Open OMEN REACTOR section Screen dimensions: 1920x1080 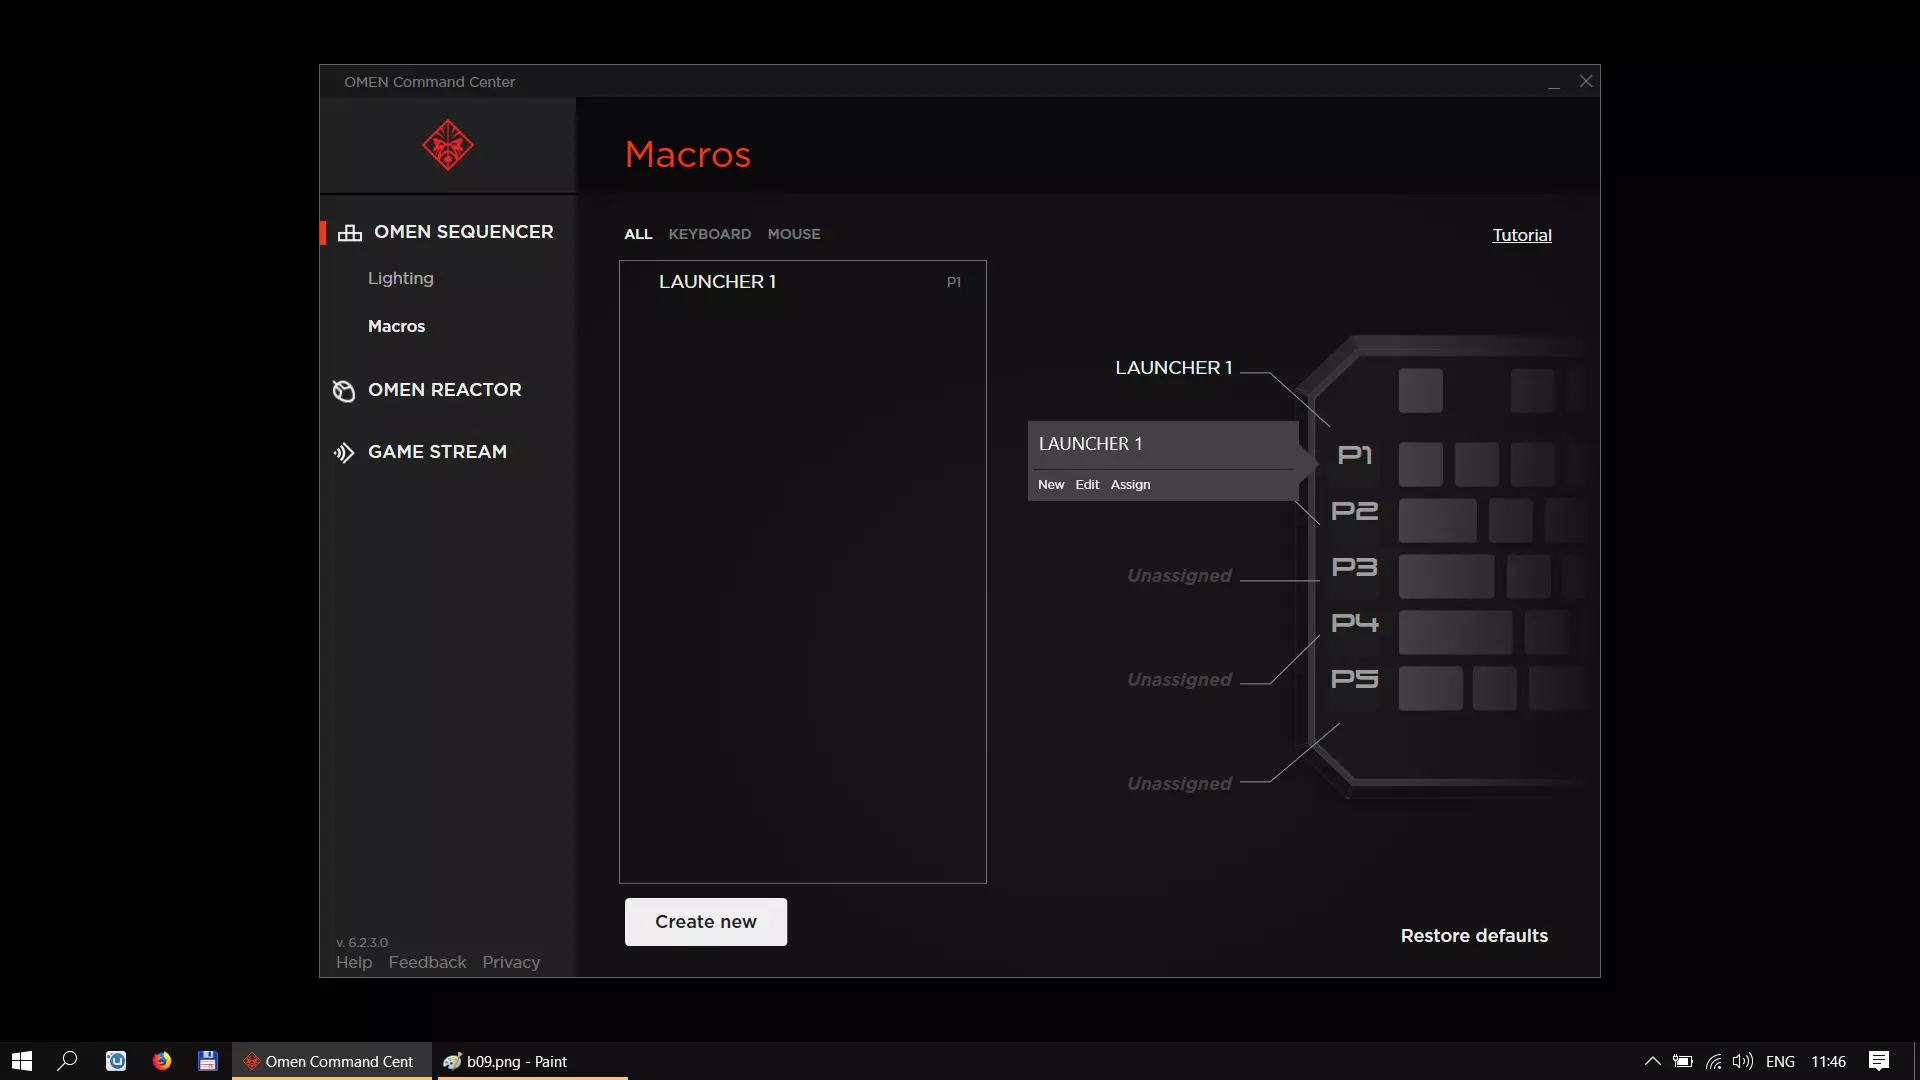(x=444, y=390)
